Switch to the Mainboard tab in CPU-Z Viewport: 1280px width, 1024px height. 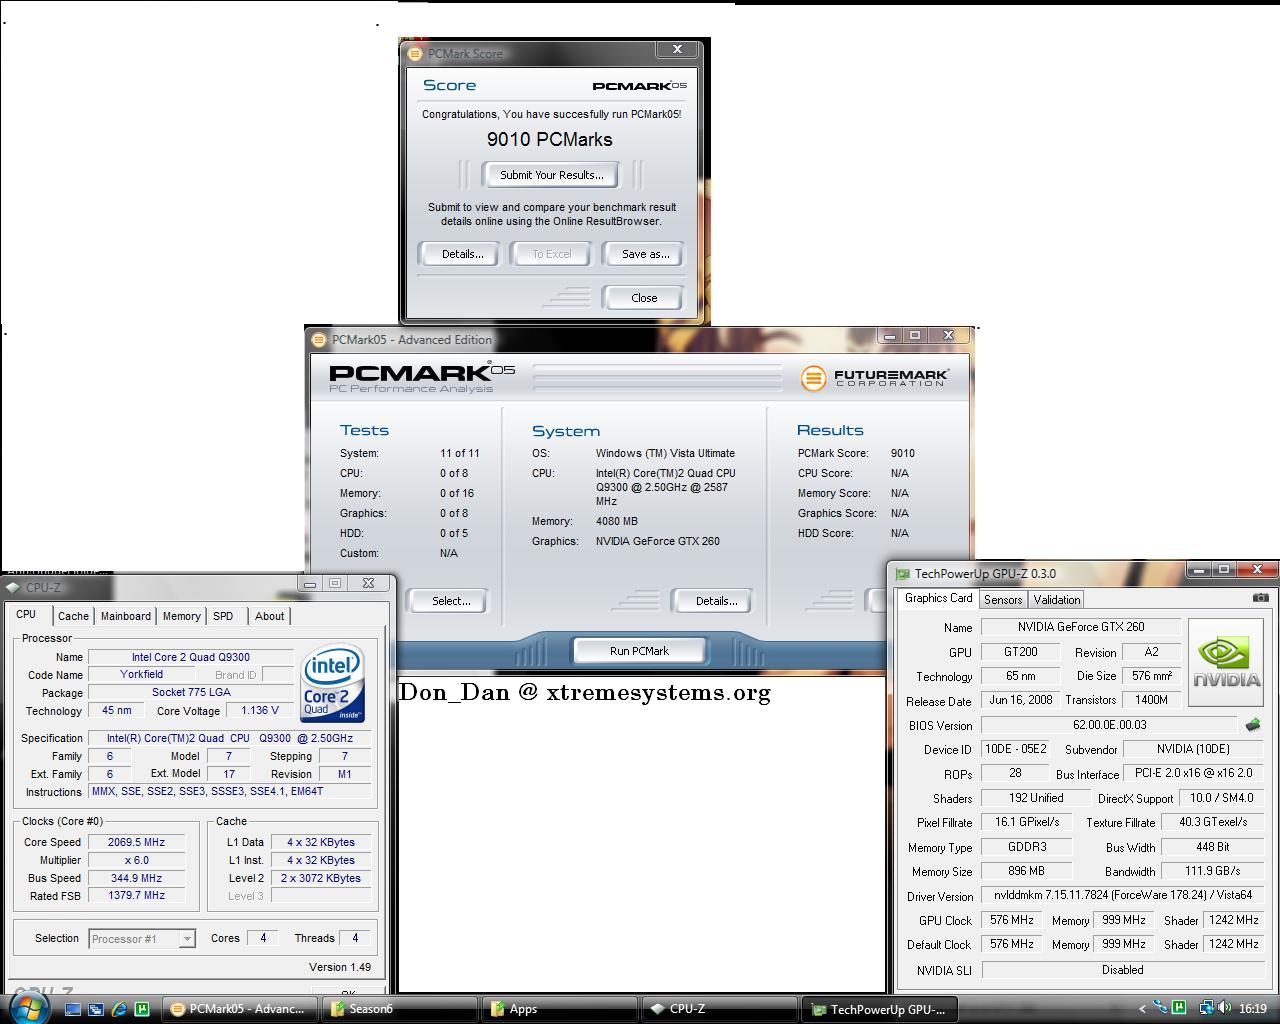[126, 616]
